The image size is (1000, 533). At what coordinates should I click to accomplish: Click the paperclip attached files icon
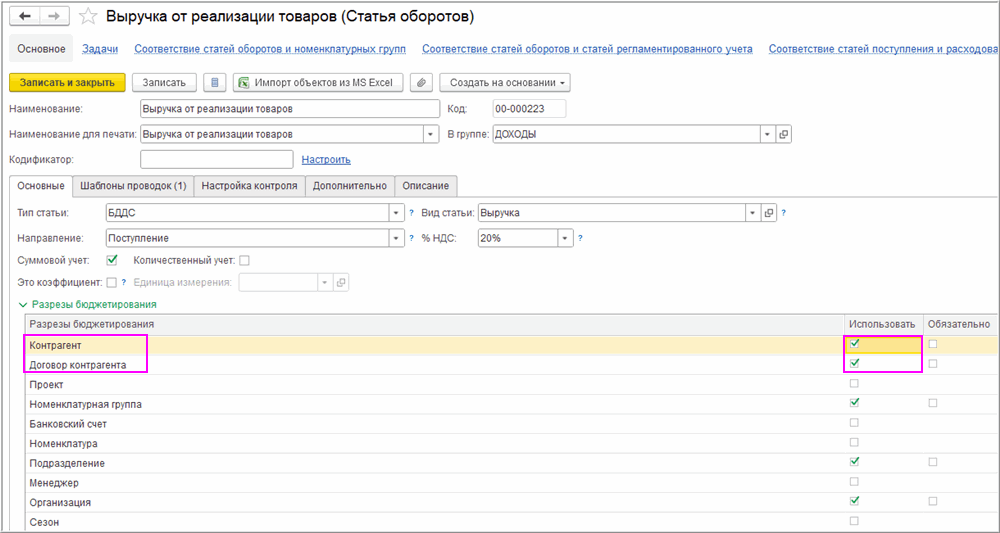click(421, 82)
